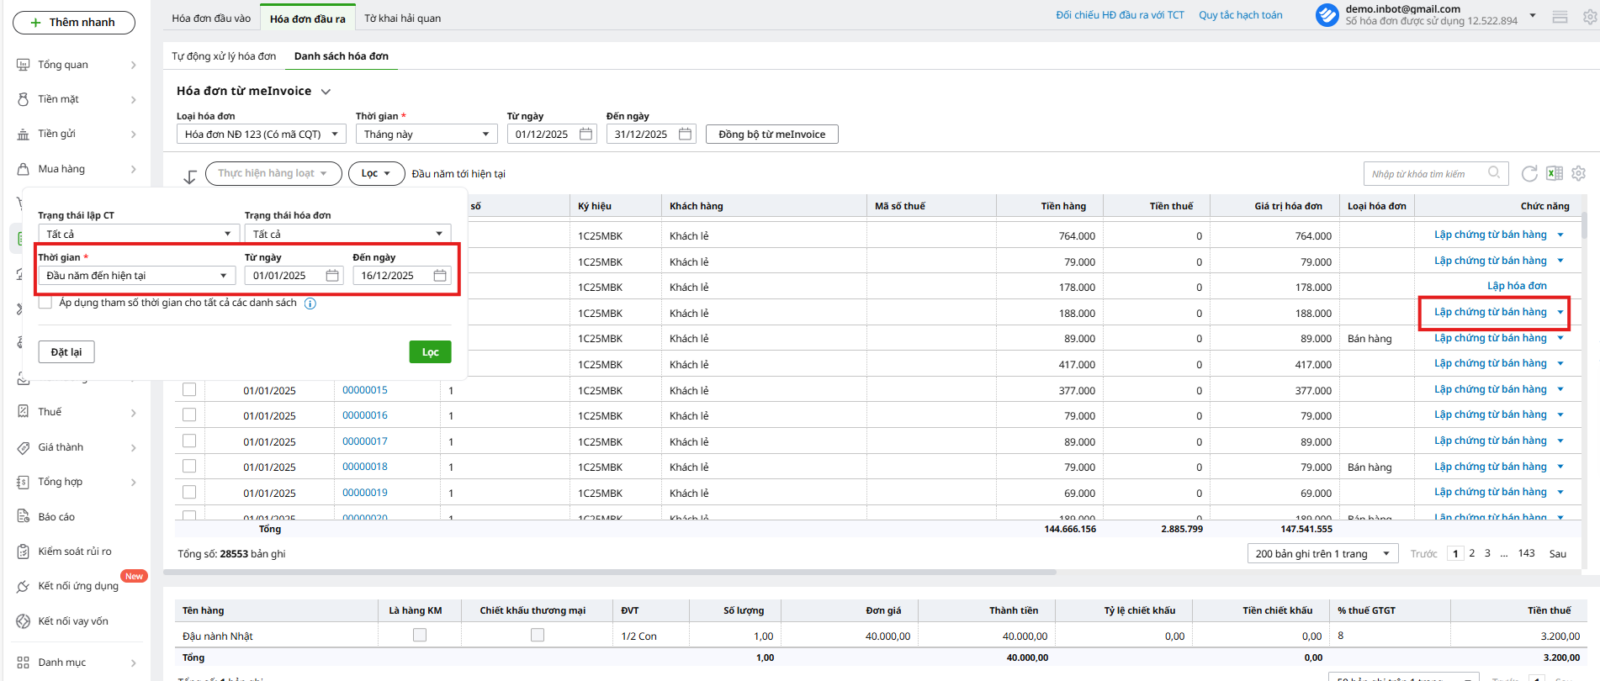Tick 'Áp dụng tham số thời gian' checkbox
The image size is (1600, 681).
pyautogui.click(x=45, y=303)
